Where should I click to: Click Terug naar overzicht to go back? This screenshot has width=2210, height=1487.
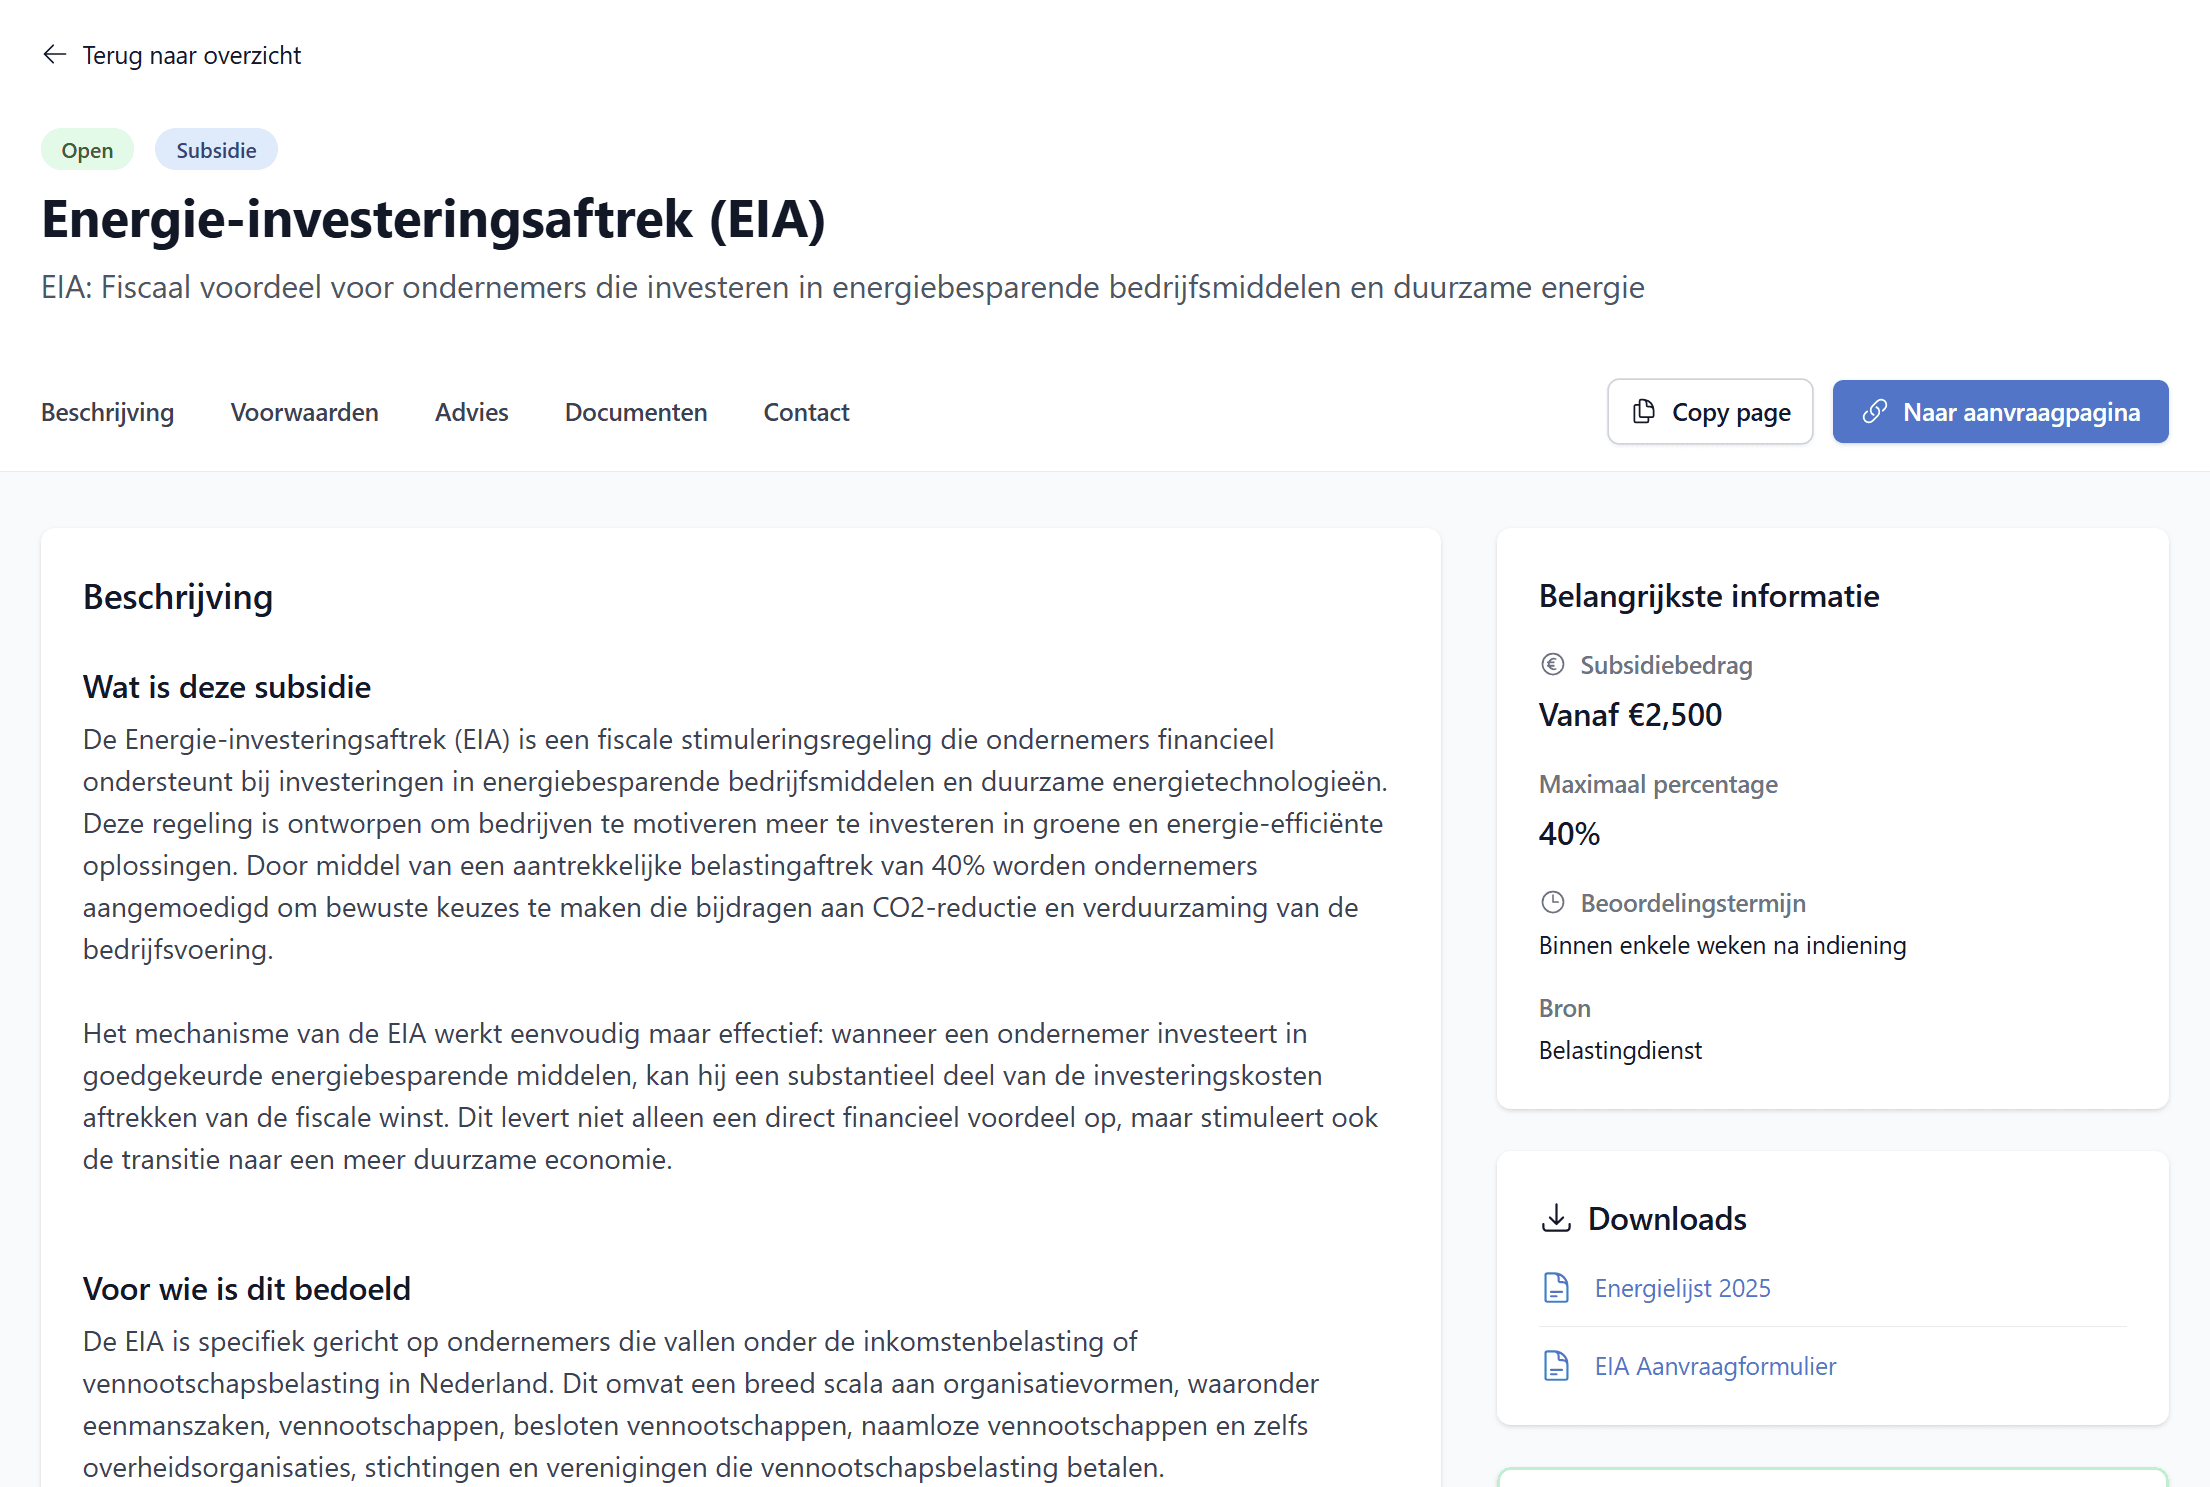[190, 55]
